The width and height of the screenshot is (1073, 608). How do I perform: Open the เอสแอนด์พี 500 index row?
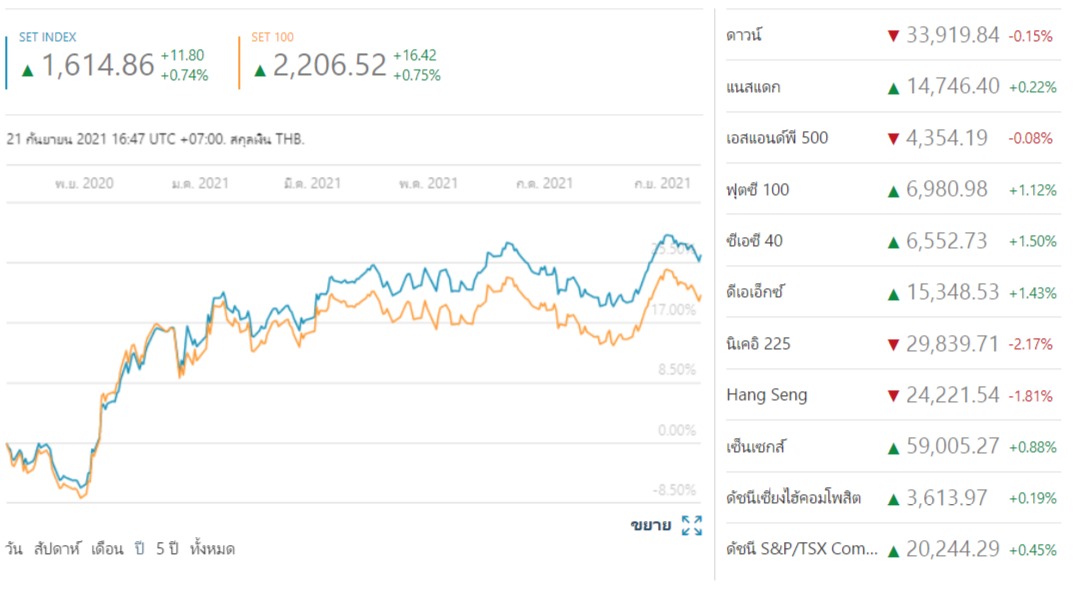(892, 138)
